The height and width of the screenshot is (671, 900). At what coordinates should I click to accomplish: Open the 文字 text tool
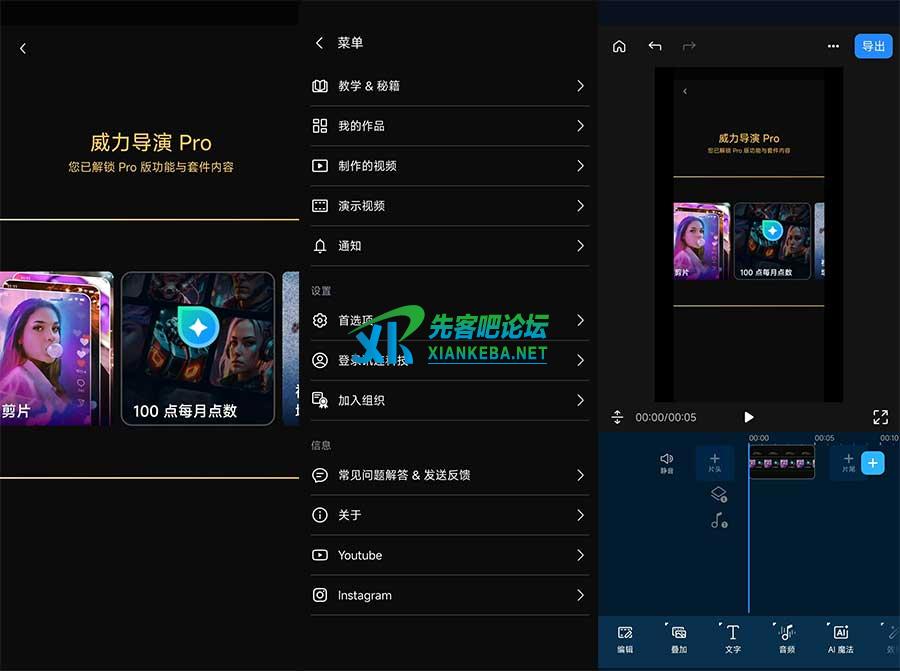point(732,638)
